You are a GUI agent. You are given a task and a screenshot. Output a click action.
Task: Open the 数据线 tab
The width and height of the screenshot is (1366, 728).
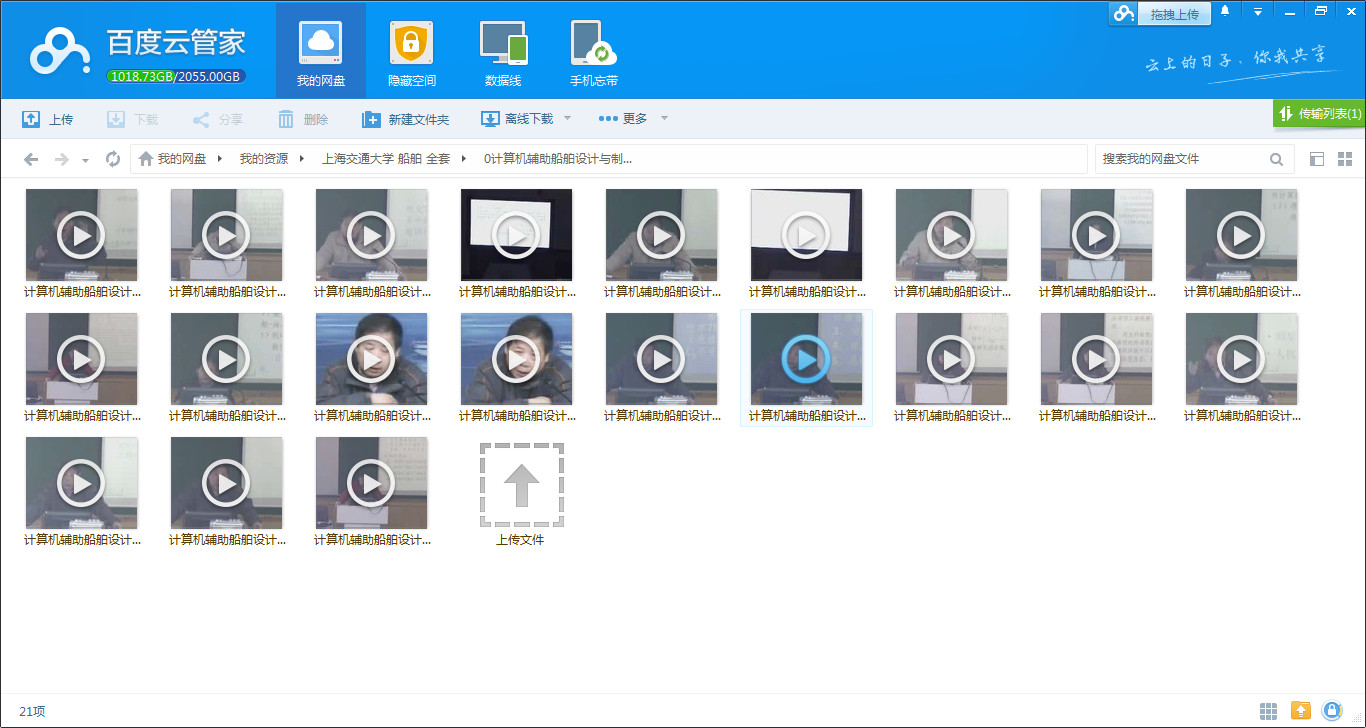point(503,51)
